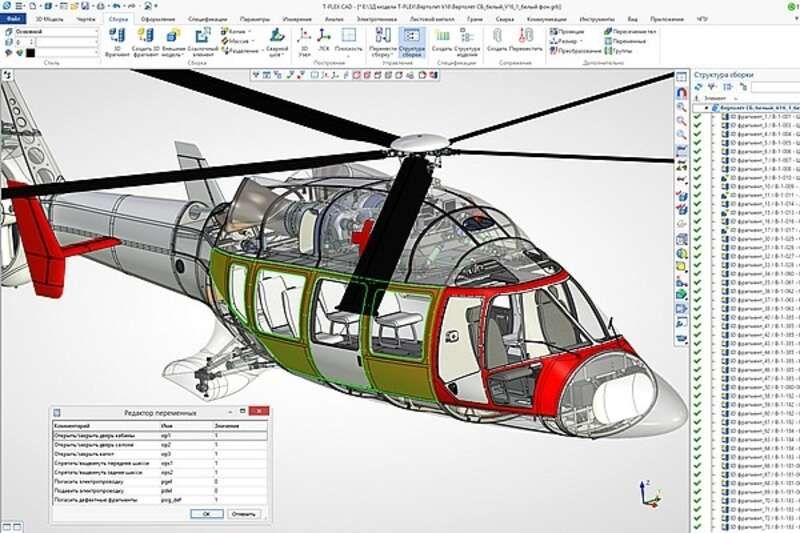The height and width of the screenshot is (533, 800).
Task: Open the Файл menu
Action: (13, 19)
